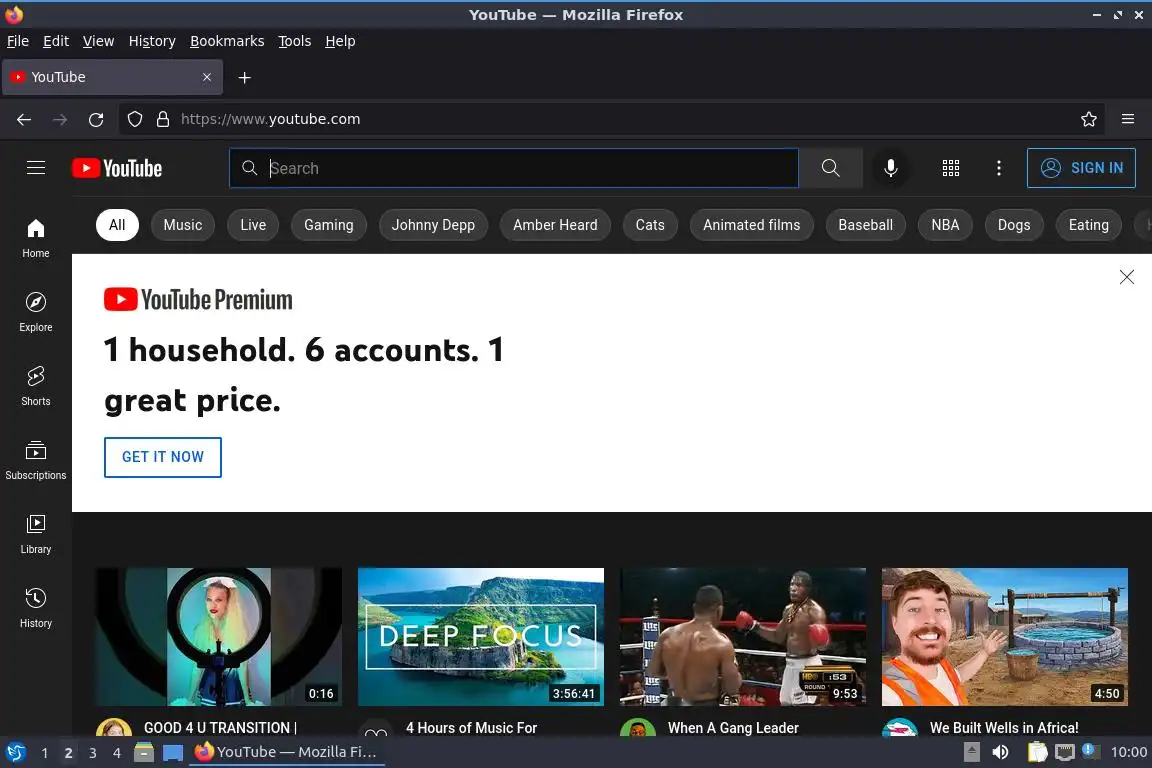This screenshot has height=768, width=1152.
Task: Open the YouTube guide hamburger menu
Action: click(x=35, y=168)
